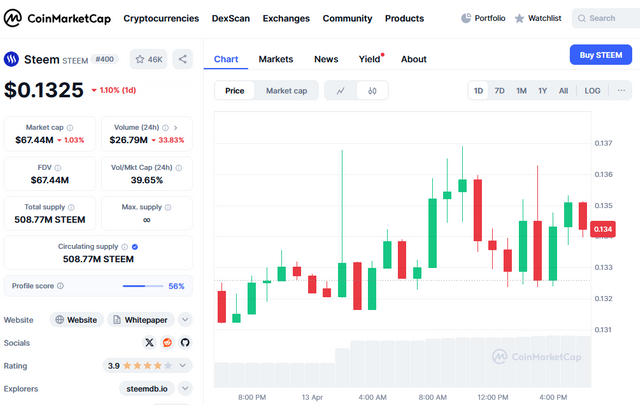Expand the Rating details dropdown
The image size is (640, 405).
tap(183, 366)
